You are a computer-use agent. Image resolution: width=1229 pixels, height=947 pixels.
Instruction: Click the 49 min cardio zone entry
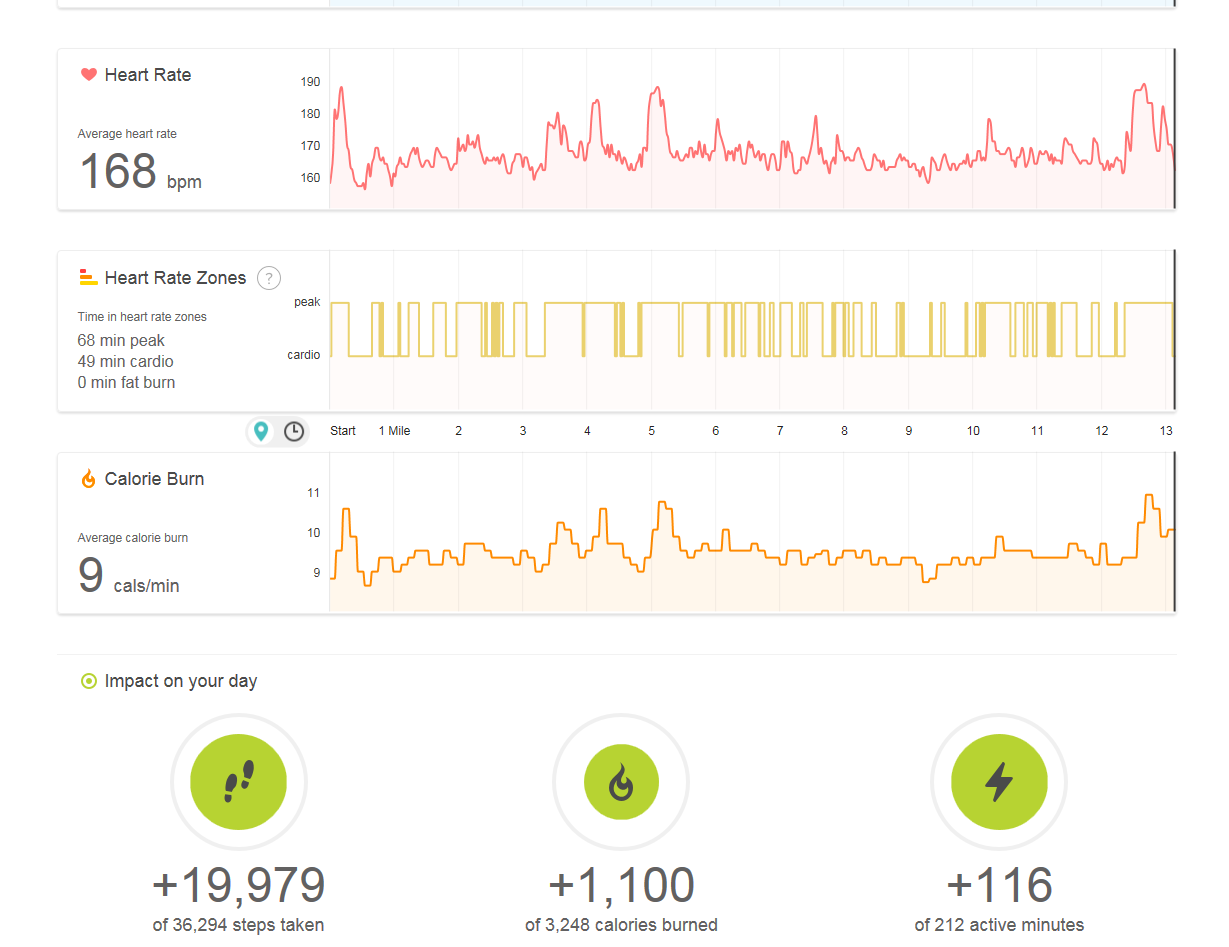(125, 361)
